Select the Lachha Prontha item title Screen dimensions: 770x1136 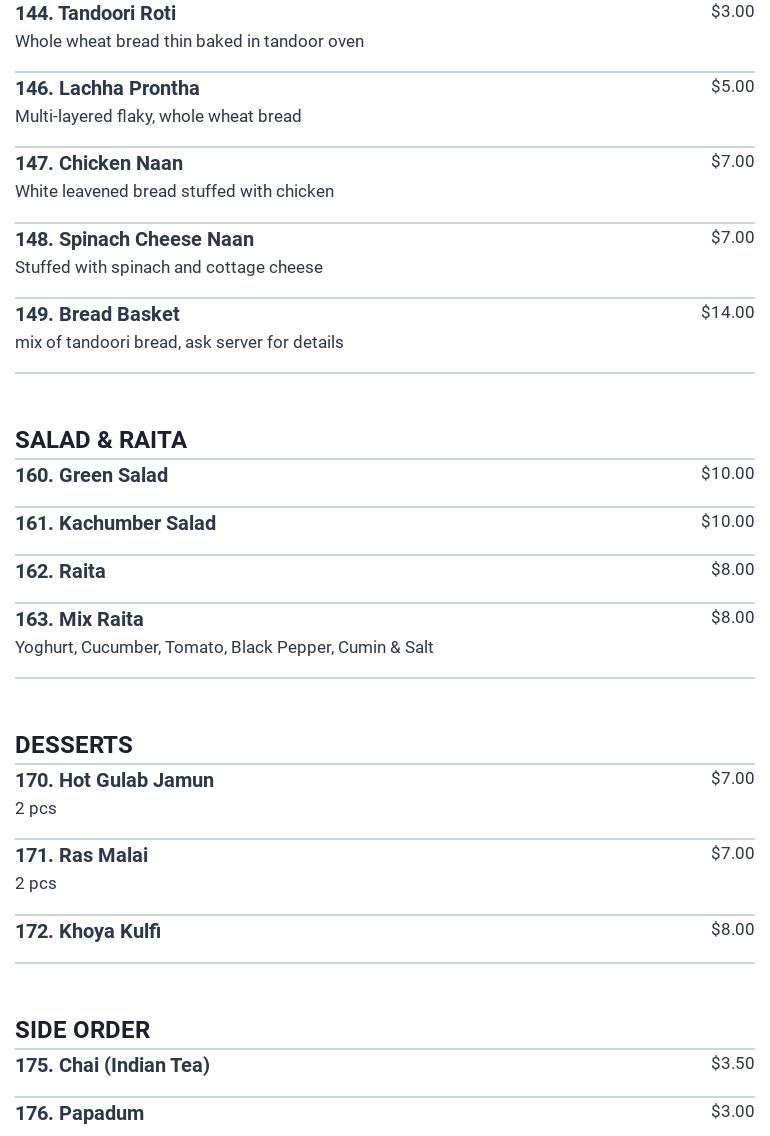(107, 88)
